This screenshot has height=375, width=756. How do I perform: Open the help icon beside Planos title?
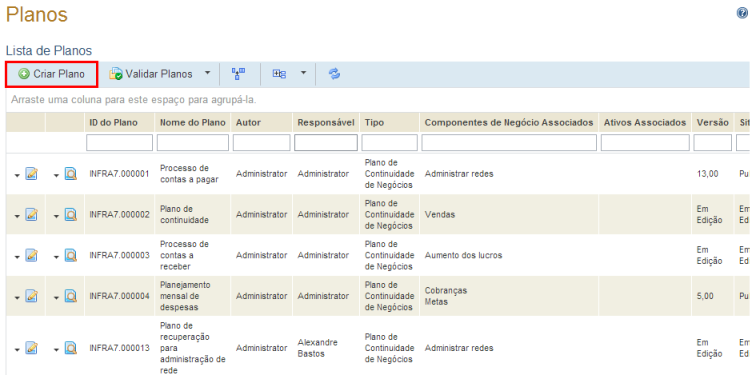742,13
